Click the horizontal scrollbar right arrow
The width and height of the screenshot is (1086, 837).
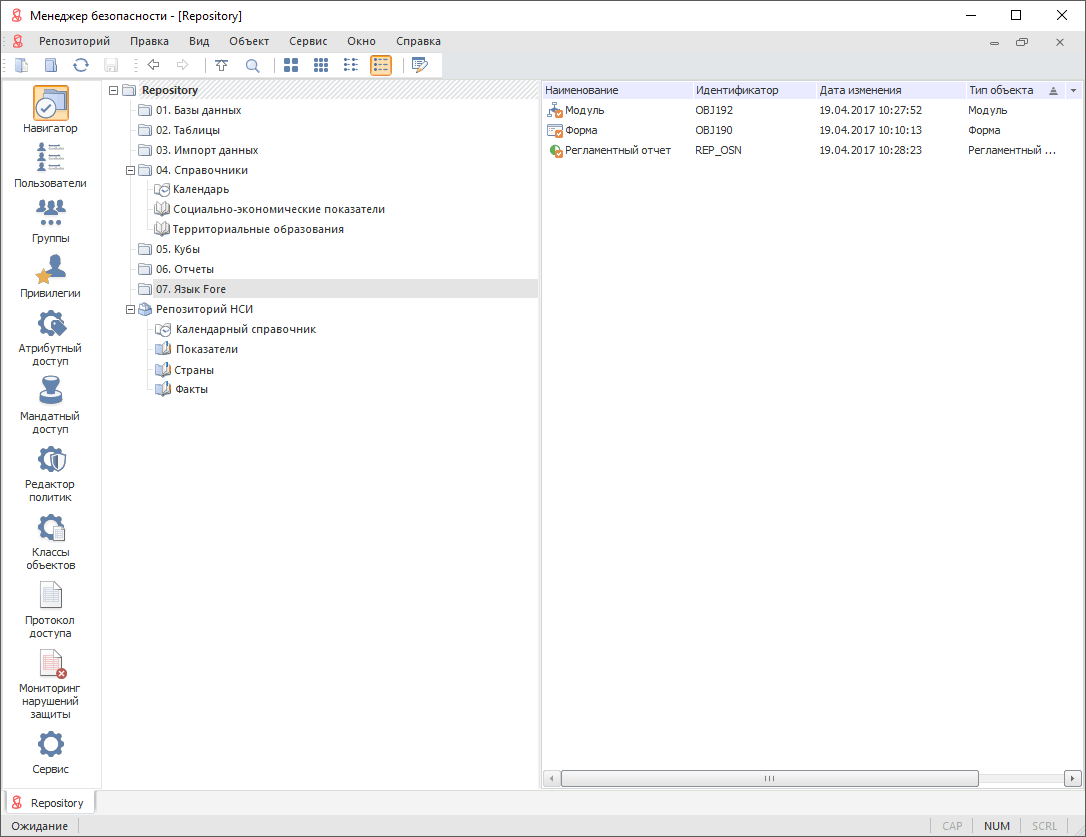point(1073,778)
